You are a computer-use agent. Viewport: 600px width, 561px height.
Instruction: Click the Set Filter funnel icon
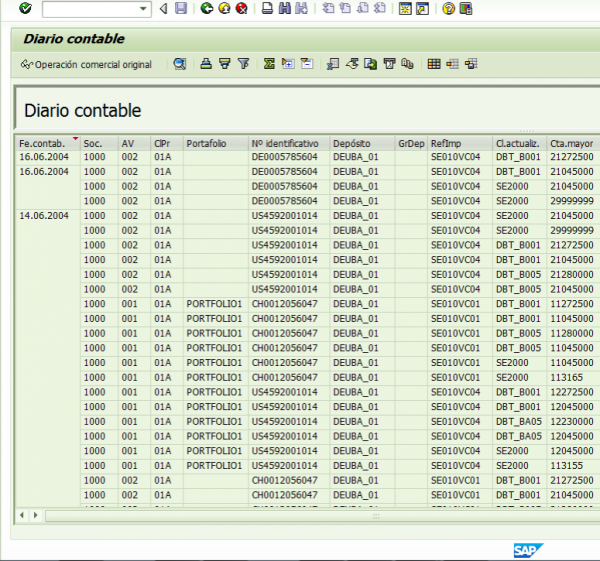[243, 64]
